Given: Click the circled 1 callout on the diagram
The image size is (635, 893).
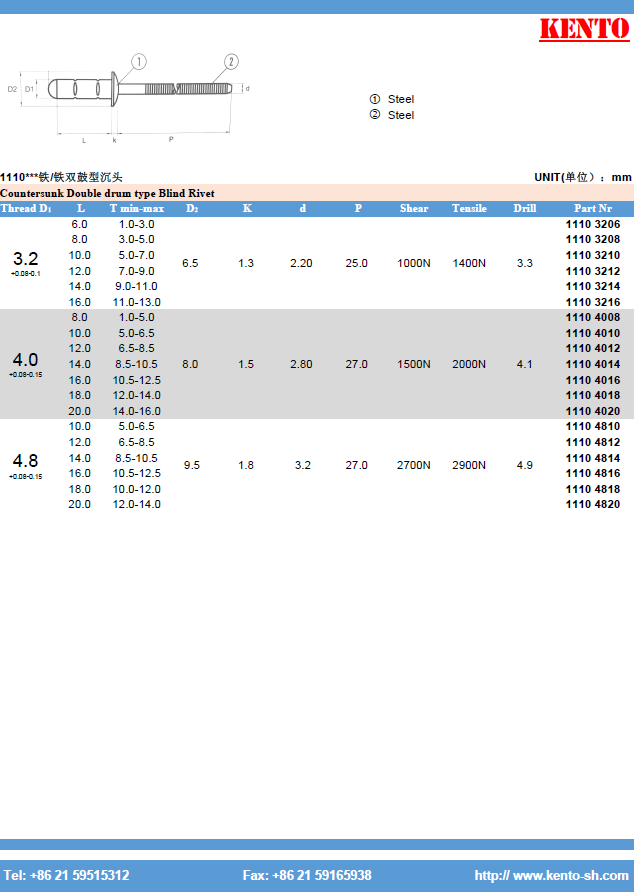Looking at the screenshot, I should (x=139, y=62).
